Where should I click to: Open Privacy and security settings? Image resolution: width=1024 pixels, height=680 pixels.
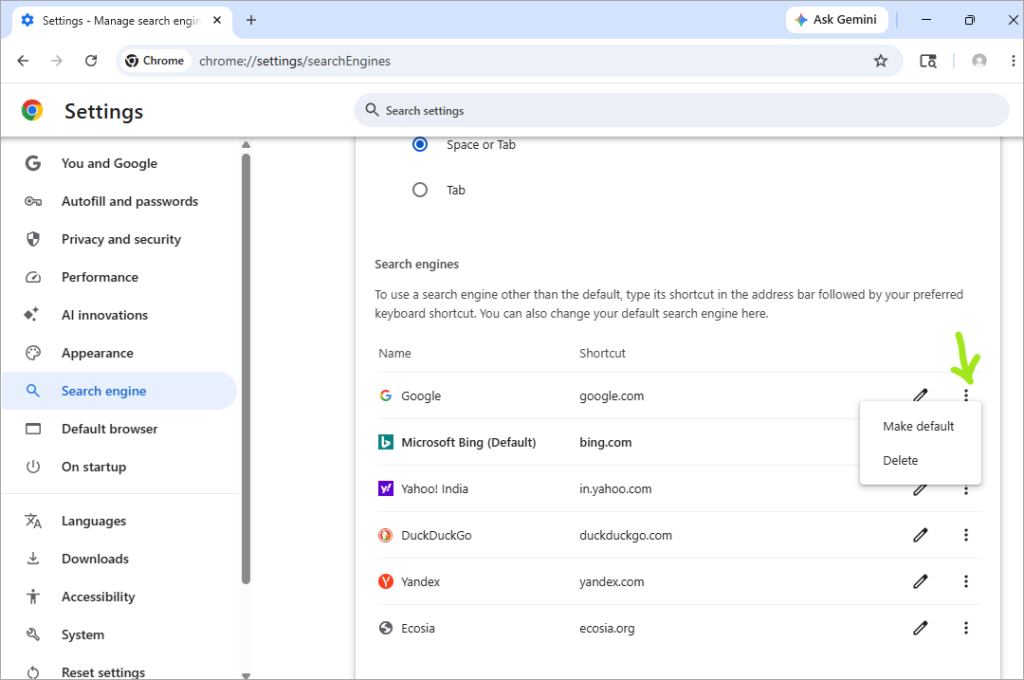tap(121, 239)
